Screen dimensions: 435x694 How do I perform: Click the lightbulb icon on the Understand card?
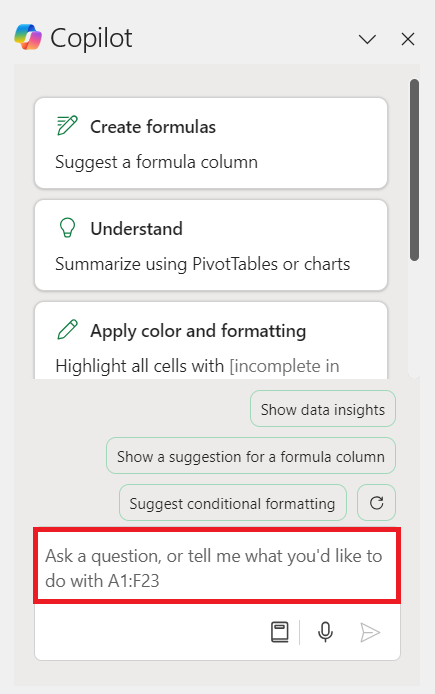click(x=67, y=228)
